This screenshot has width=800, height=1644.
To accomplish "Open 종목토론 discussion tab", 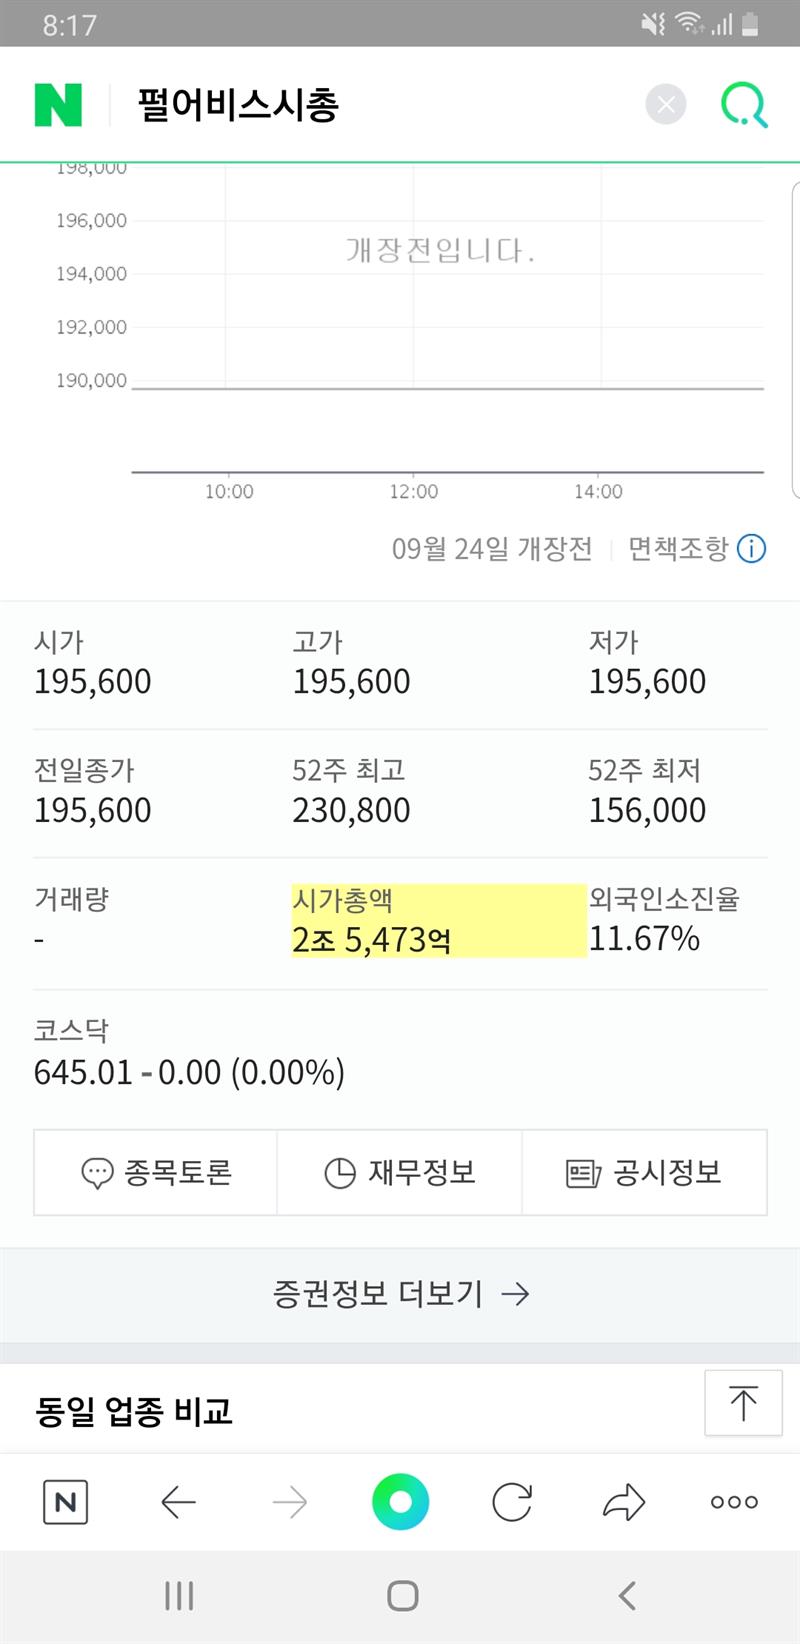I will [156, 1172].
